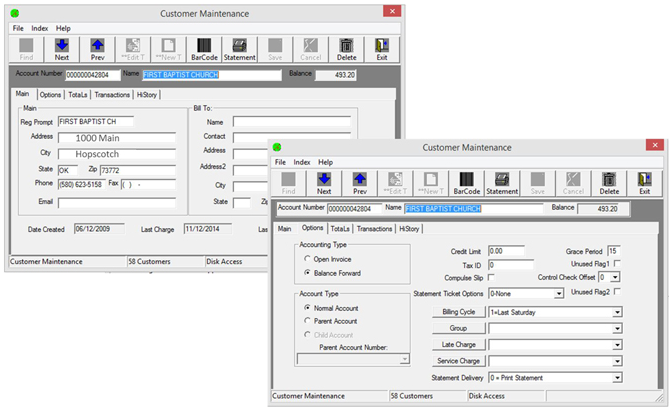Switch to Transactions tab in front window
Image resolution: width=672 pixels, height=410 pixels.
374,229
